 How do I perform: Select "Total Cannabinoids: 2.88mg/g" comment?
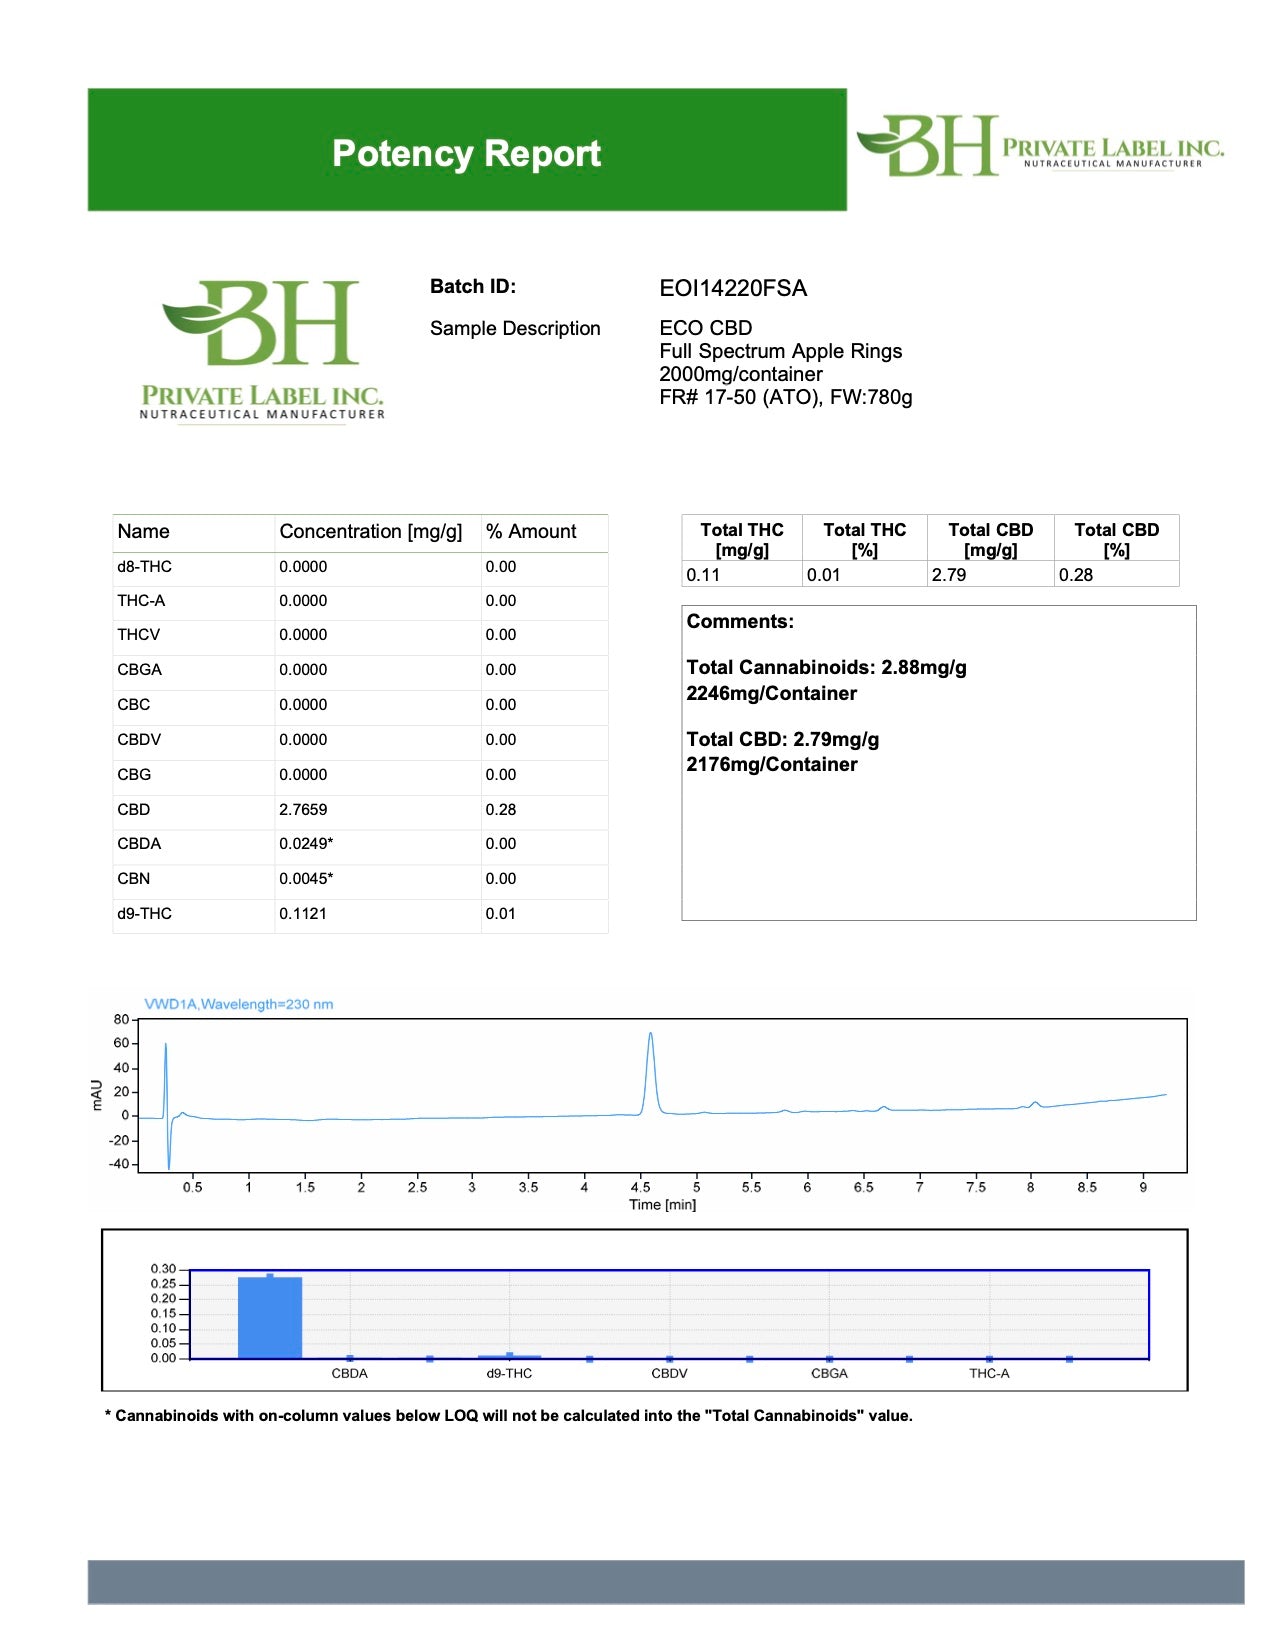tap(826, 667)
